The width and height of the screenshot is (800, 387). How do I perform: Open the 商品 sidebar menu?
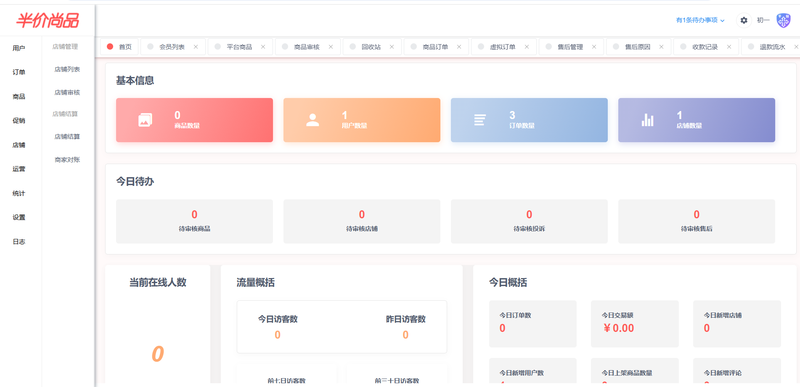[x=19, y=96]
